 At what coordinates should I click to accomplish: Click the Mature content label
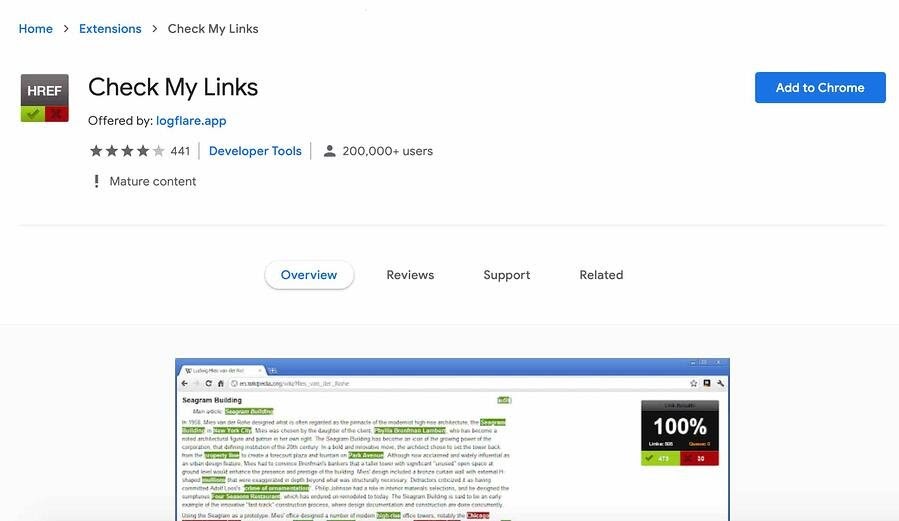153,181
